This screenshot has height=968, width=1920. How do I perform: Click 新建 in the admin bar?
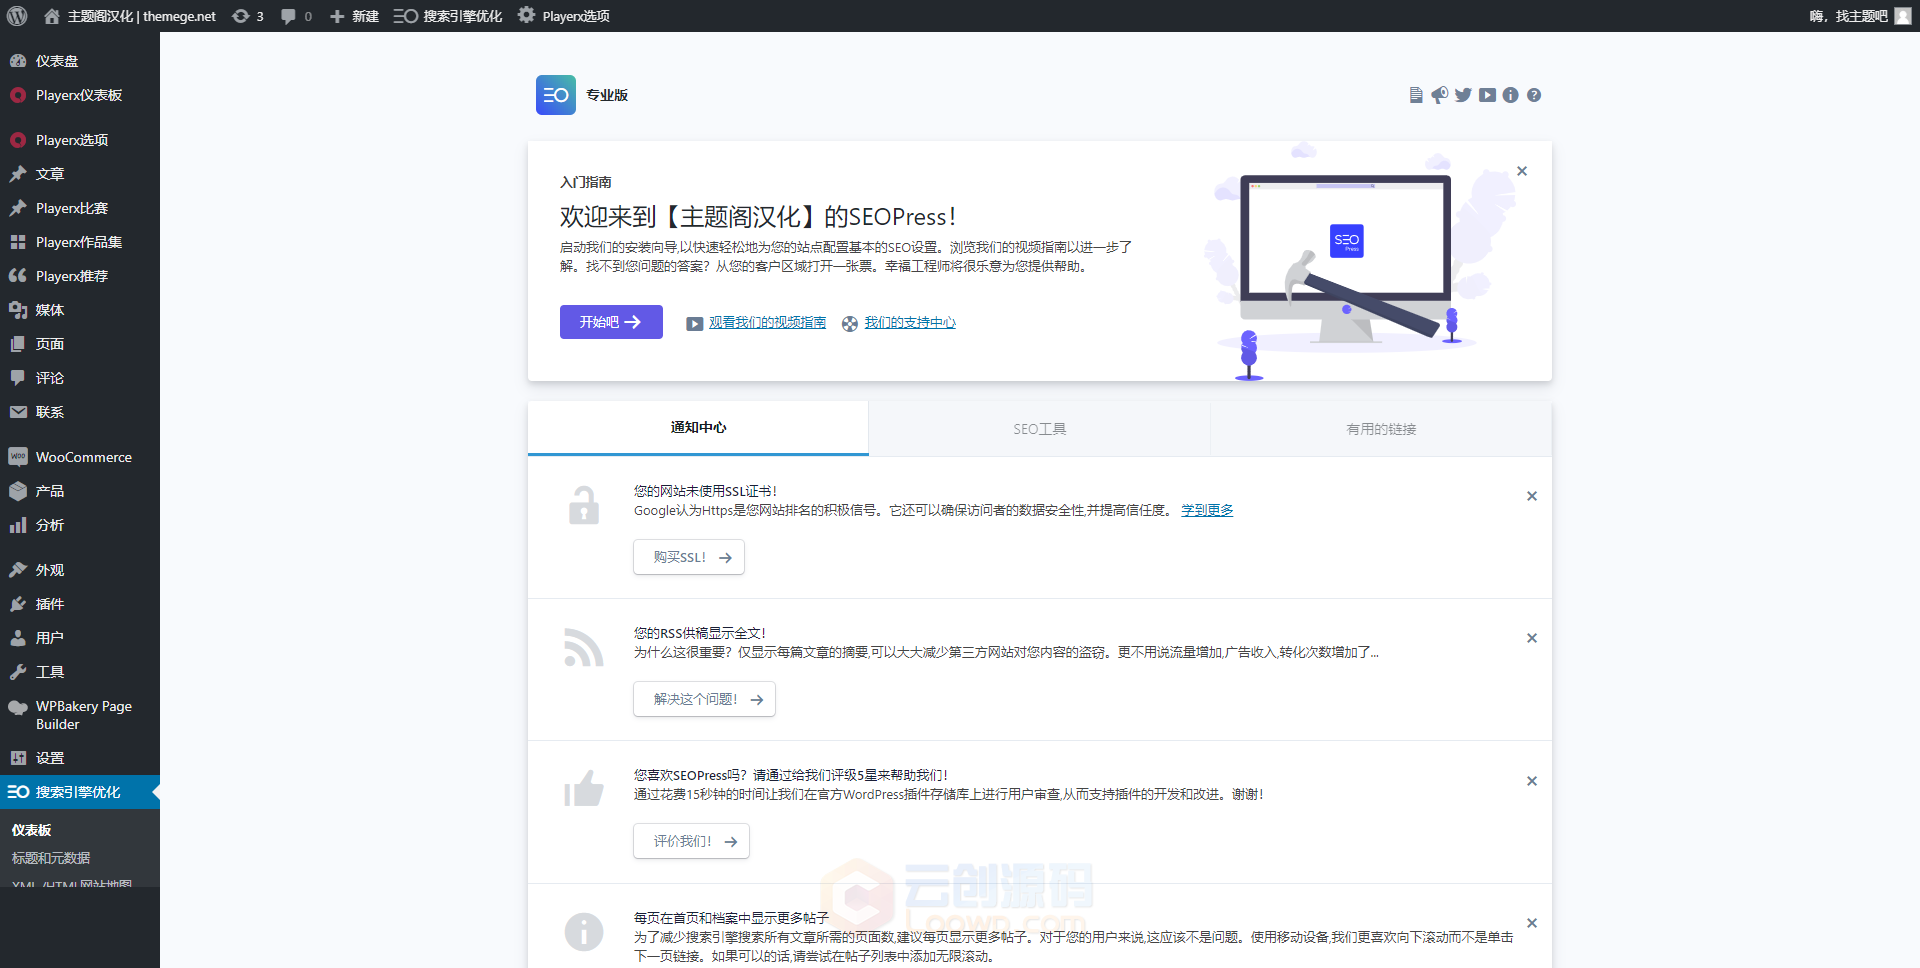pos(354,16)
